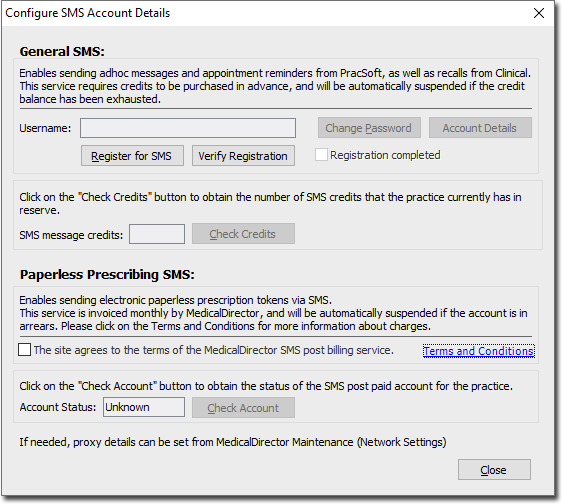Close the dialog with the title bar X
This screenshot has width=562, height=504.
point(539,13)
